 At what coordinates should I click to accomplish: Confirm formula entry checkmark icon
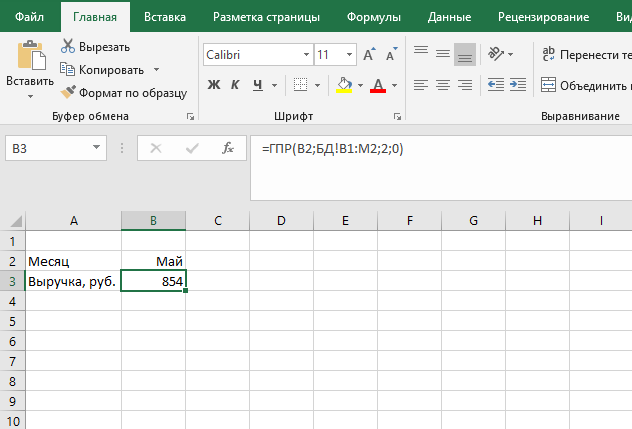pos(192,148)
